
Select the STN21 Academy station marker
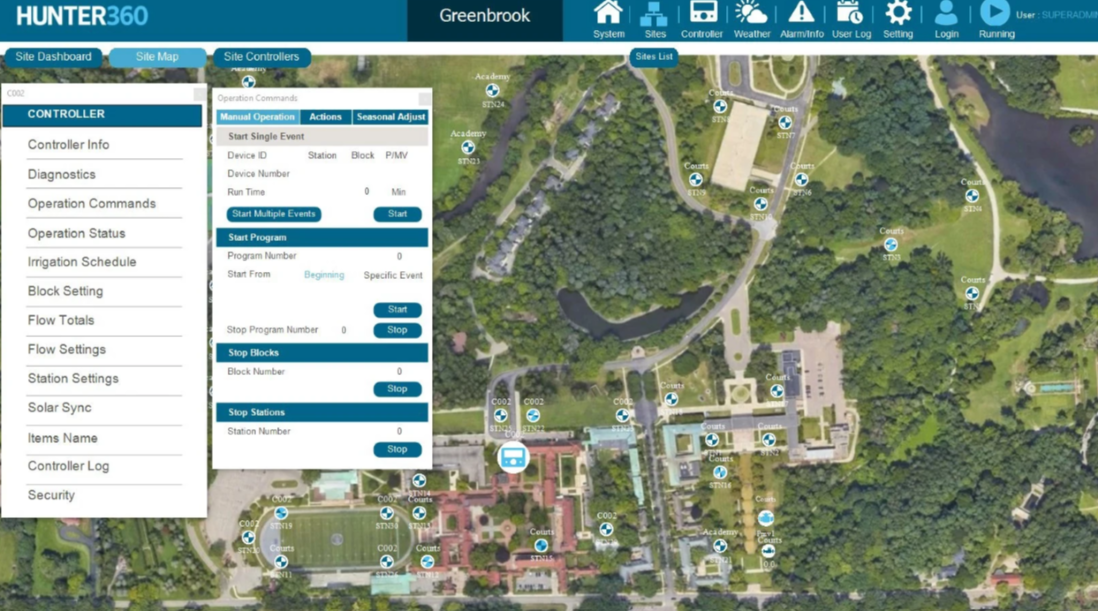point(720,546)
